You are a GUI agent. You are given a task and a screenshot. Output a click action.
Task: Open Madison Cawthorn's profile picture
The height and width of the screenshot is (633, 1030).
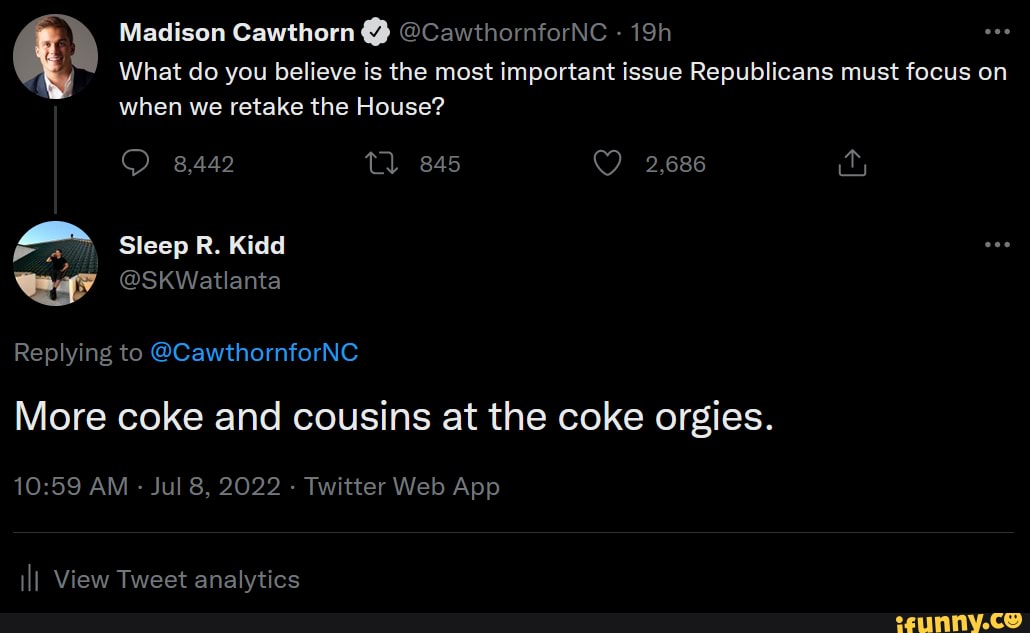[56, 55]
